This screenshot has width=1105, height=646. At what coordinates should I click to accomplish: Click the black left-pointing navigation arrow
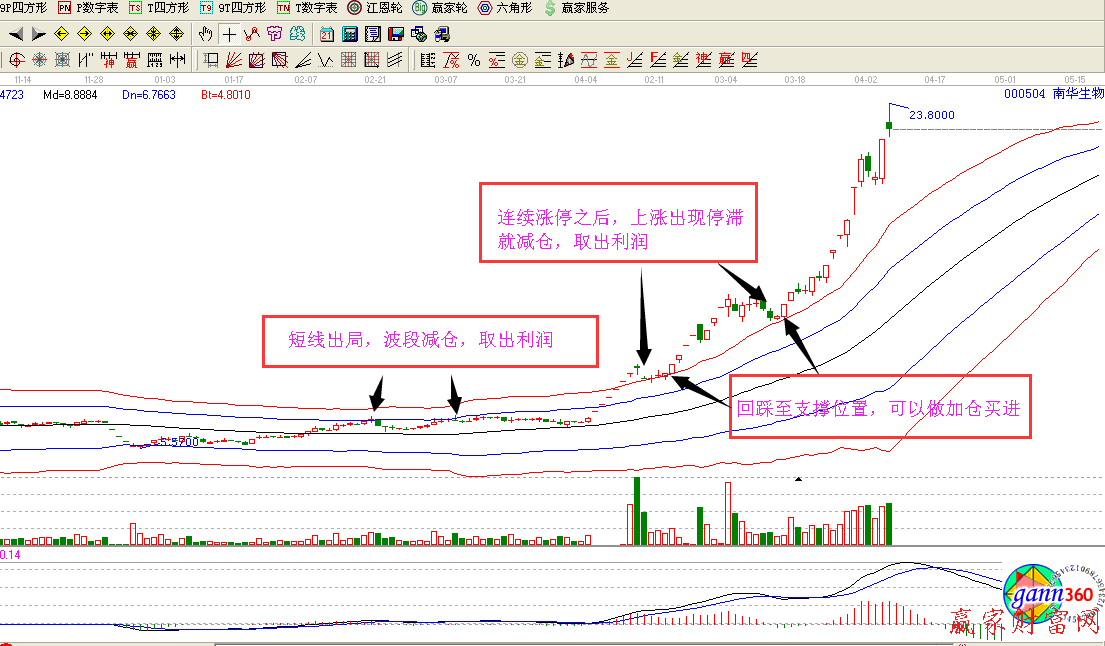(x=16, y=34)
